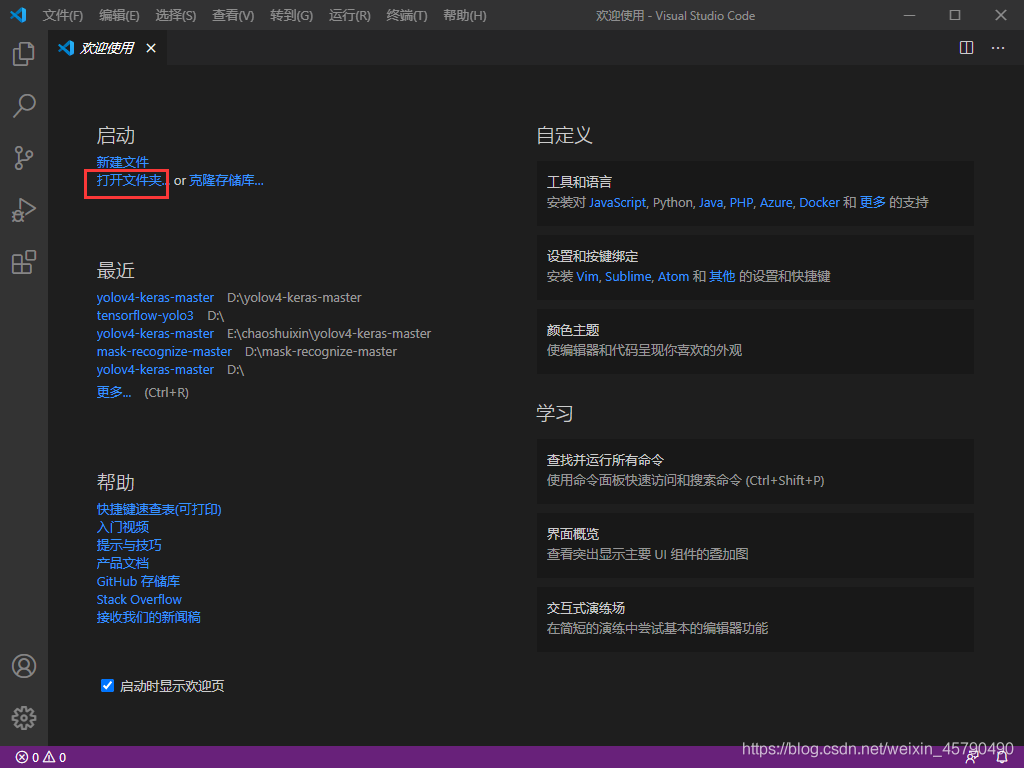Screen dimensions: 1024x768
Task: Open the Manage gear icon
Action: tap(24, 718)
